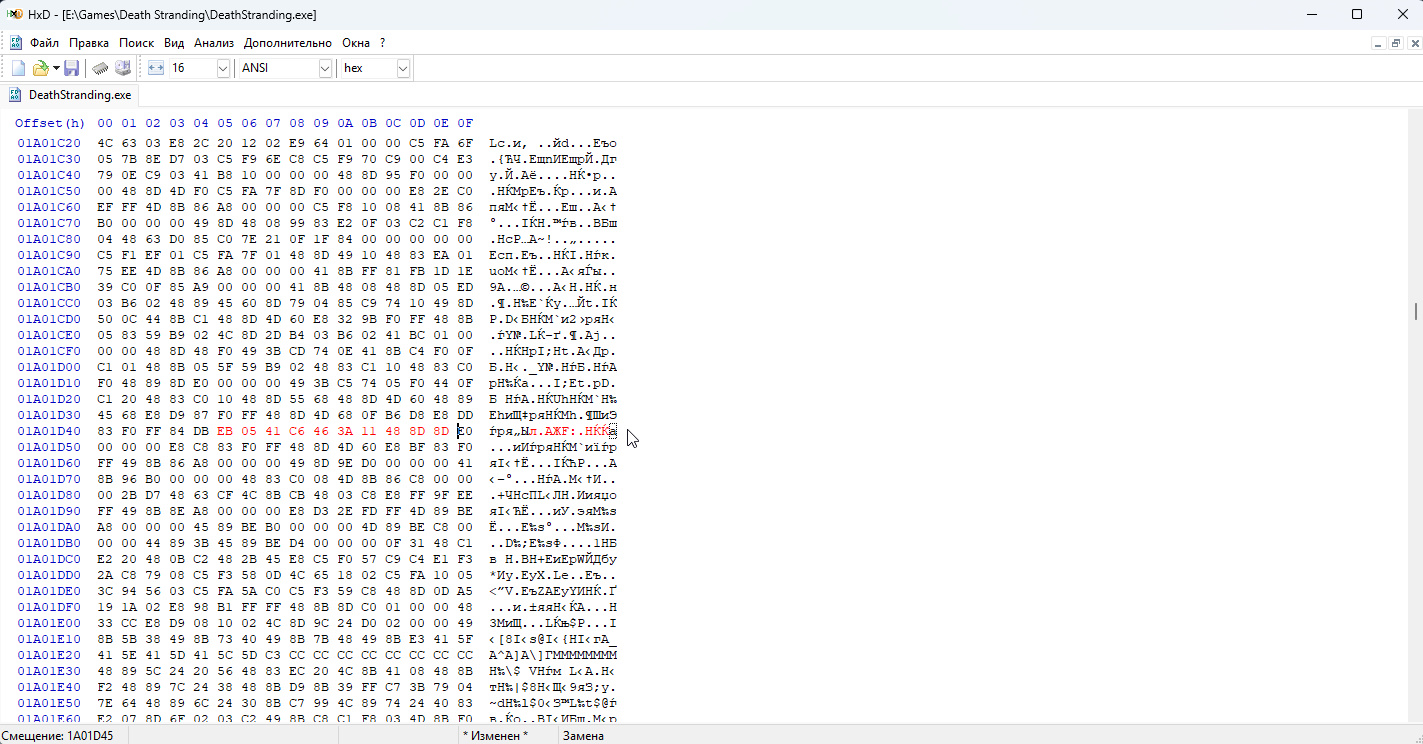The image size is (1423, 744).
Task: Open the Дополнительно menu
Action: (288, 43)
